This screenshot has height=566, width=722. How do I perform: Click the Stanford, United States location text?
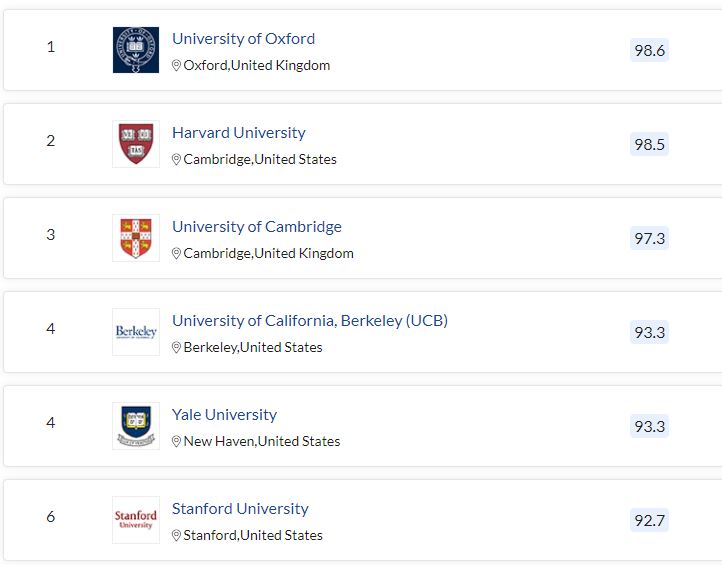click(253, 536)
